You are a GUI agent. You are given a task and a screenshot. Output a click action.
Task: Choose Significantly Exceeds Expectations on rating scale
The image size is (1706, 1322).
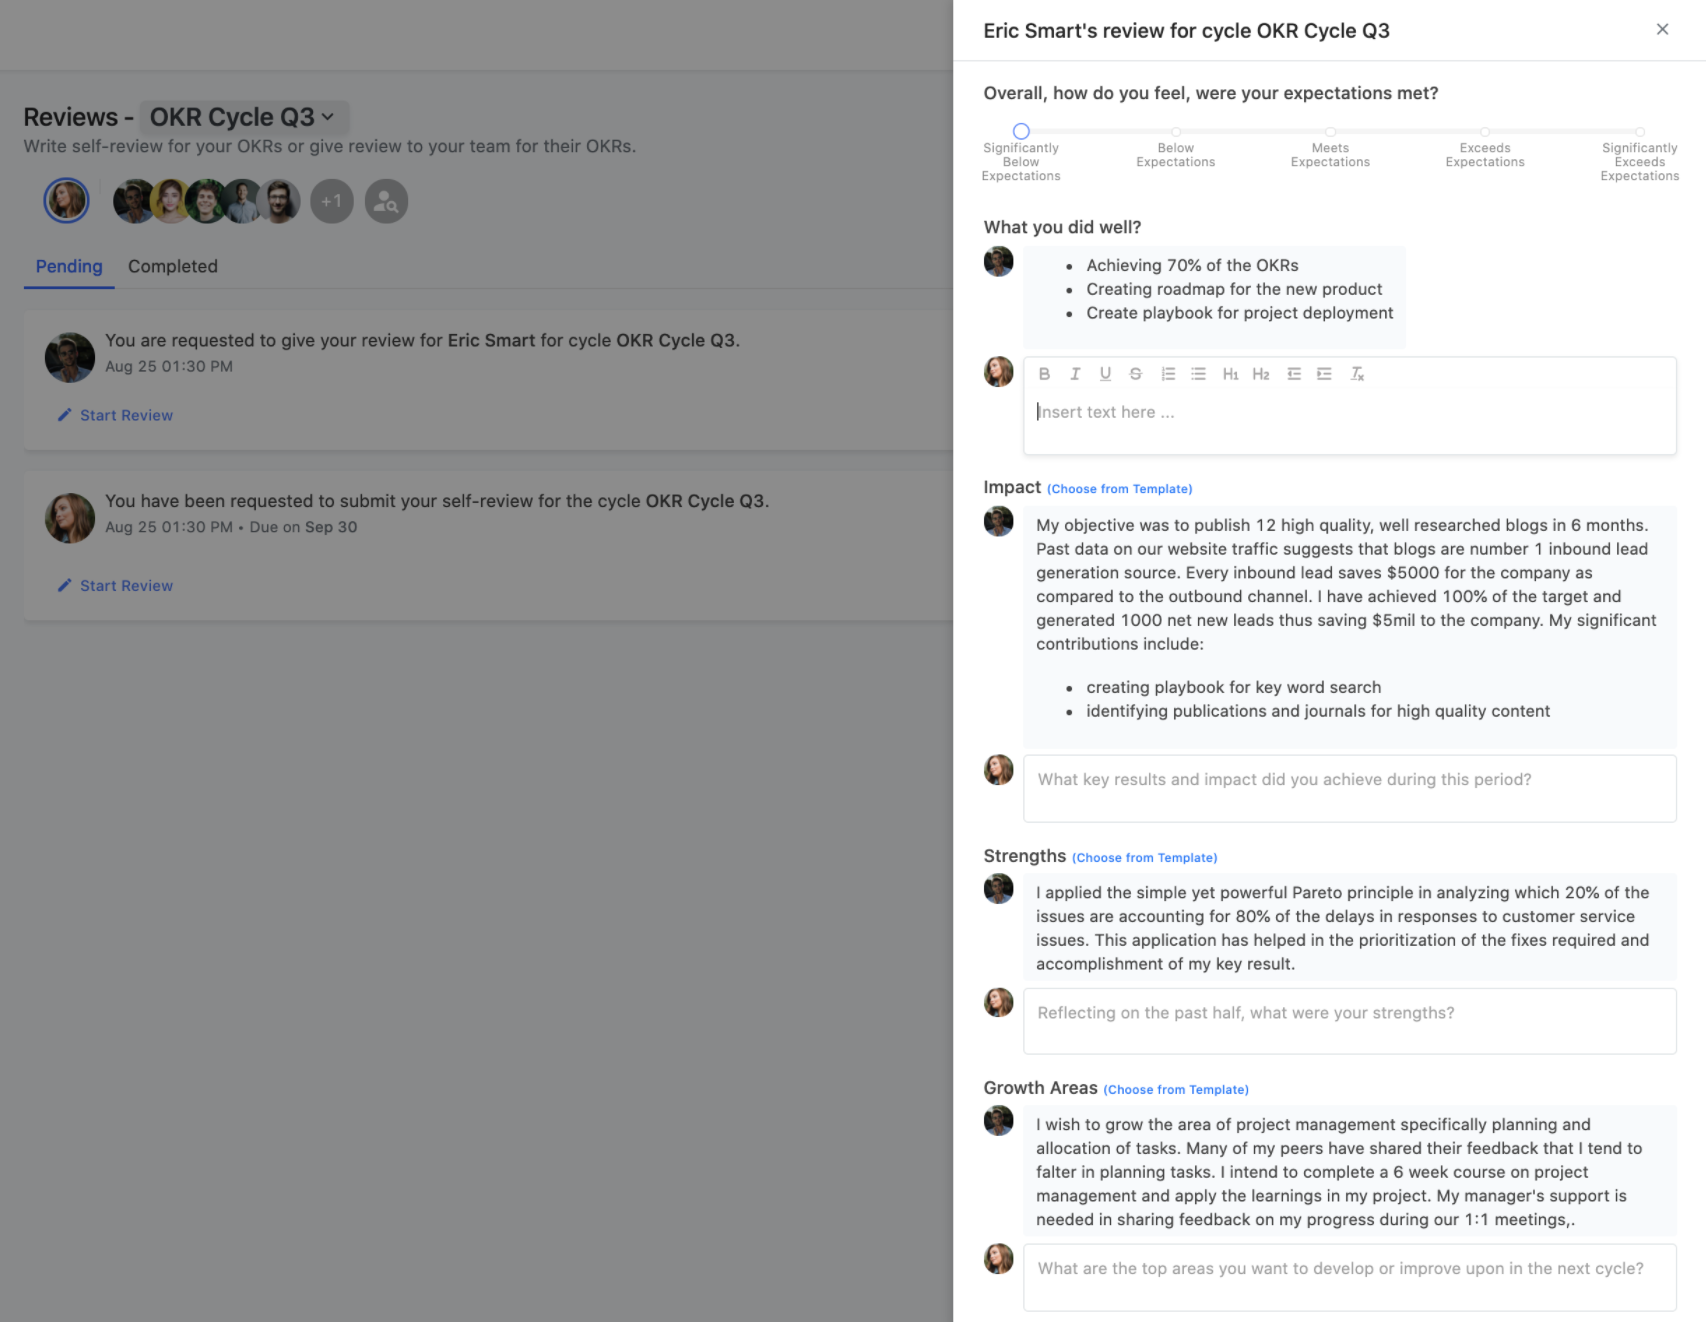point(1640,132)
